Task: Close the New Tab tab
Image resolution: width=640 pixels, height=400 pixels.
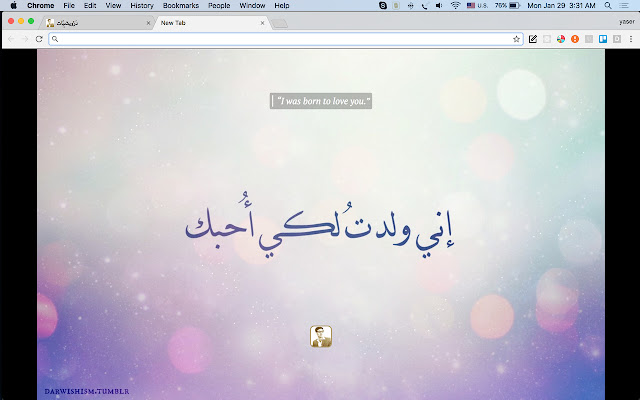Action: tap(262, 23)
